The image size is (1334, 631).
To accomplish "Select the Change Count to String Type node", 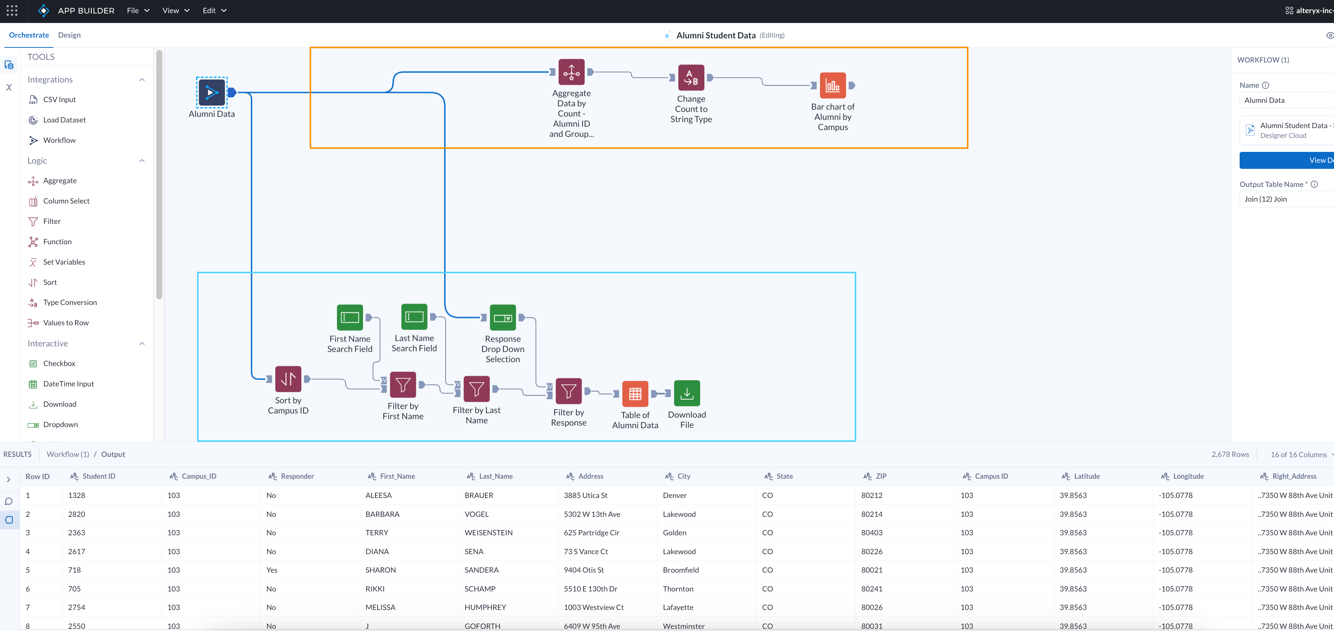I will 691,75.
